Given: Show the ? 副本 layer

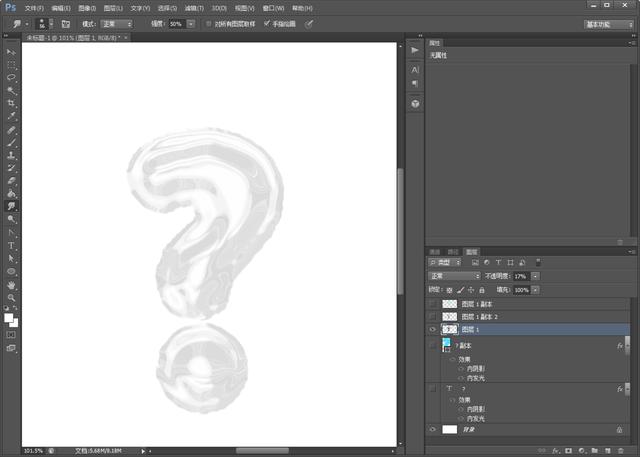Looking at the screenshot, I should [x=433, y=345].
